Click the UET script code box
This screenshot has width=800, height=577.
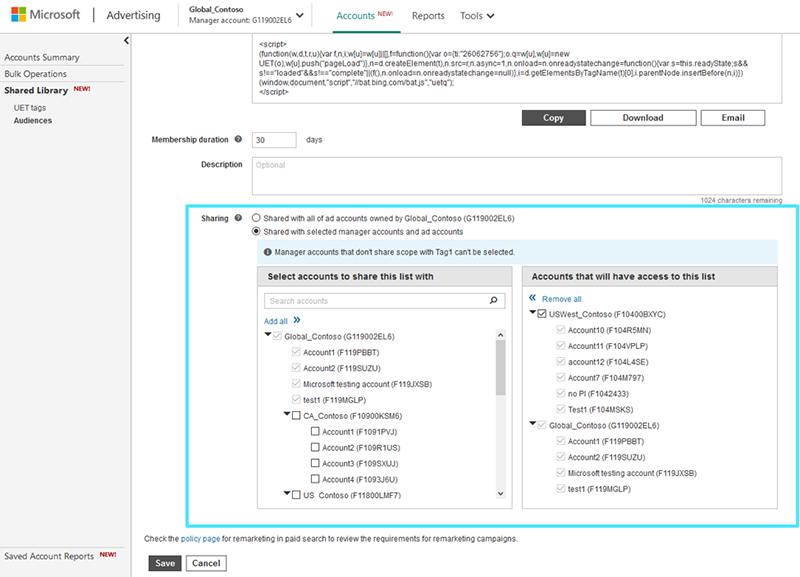pyautogui.click(x=517, y=68)
